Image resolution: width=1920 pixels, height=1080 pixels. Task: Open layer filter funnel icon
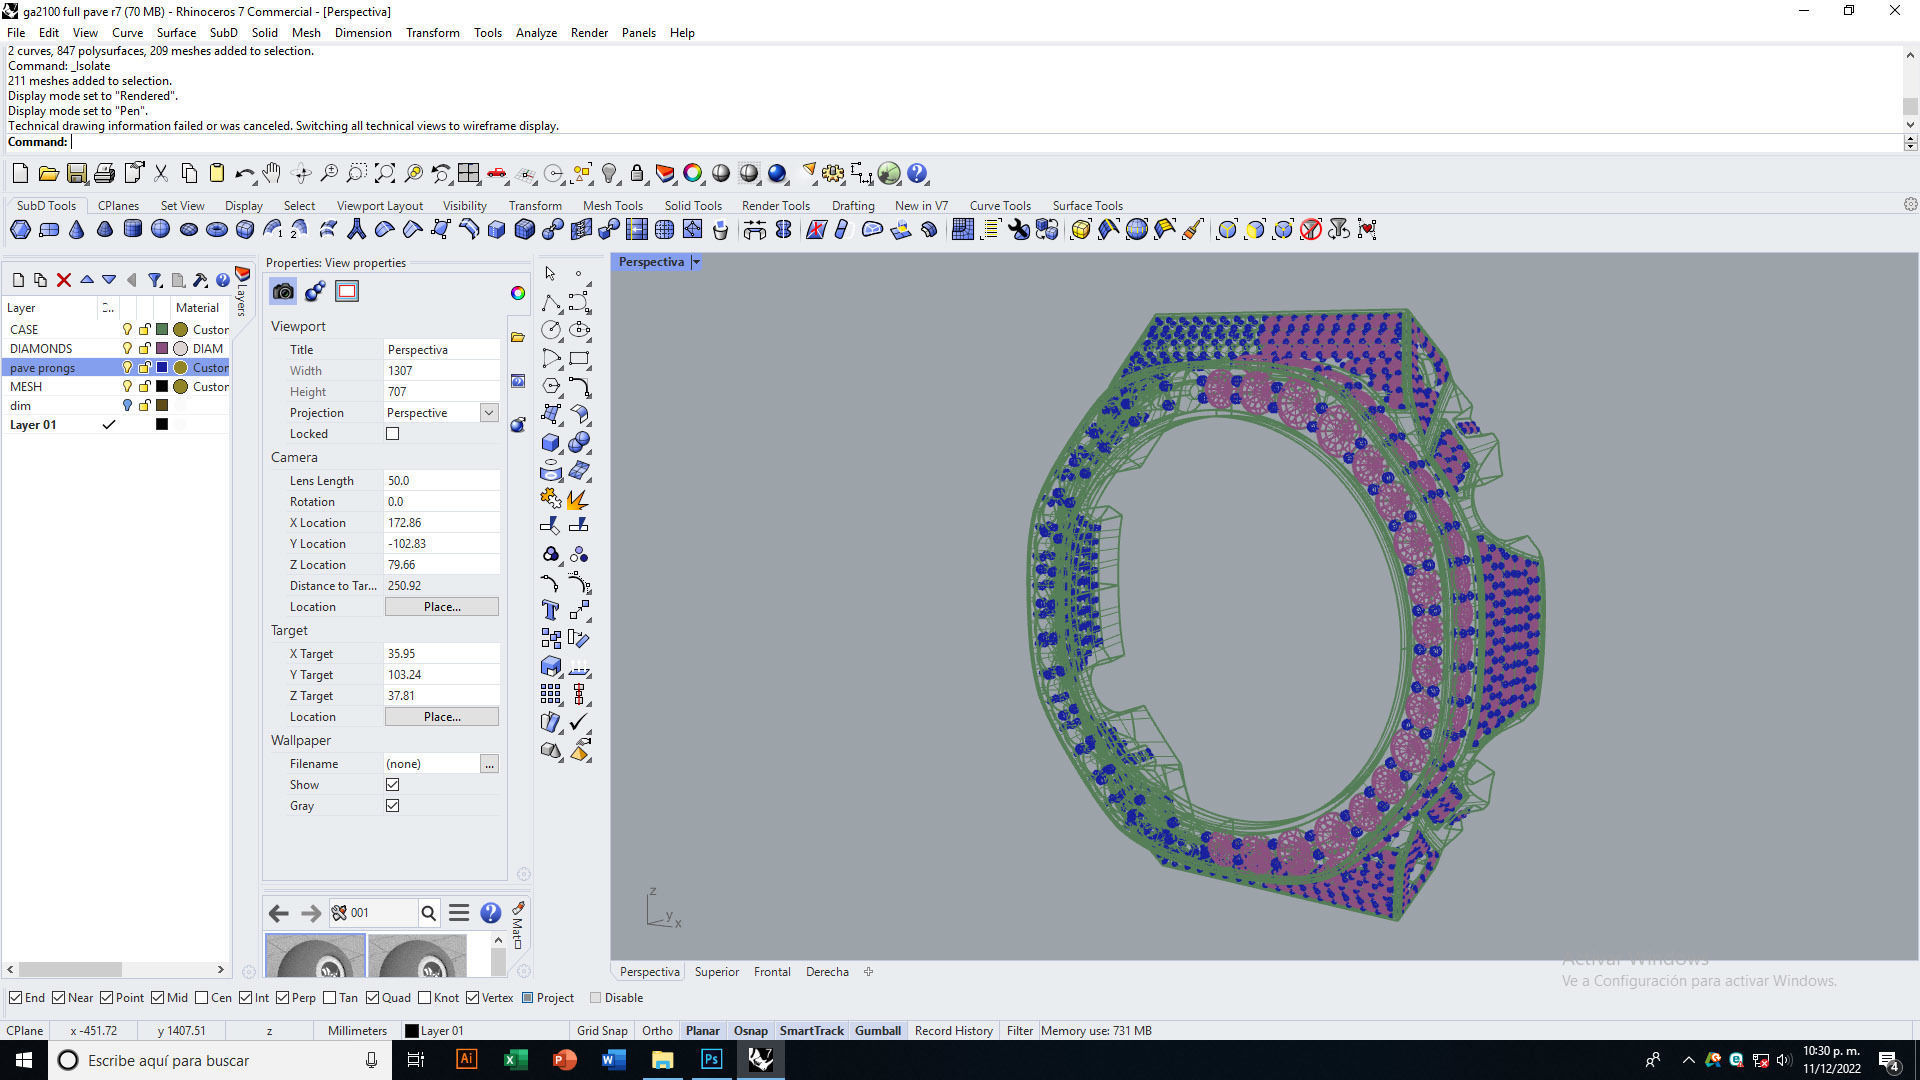(155, 281)
